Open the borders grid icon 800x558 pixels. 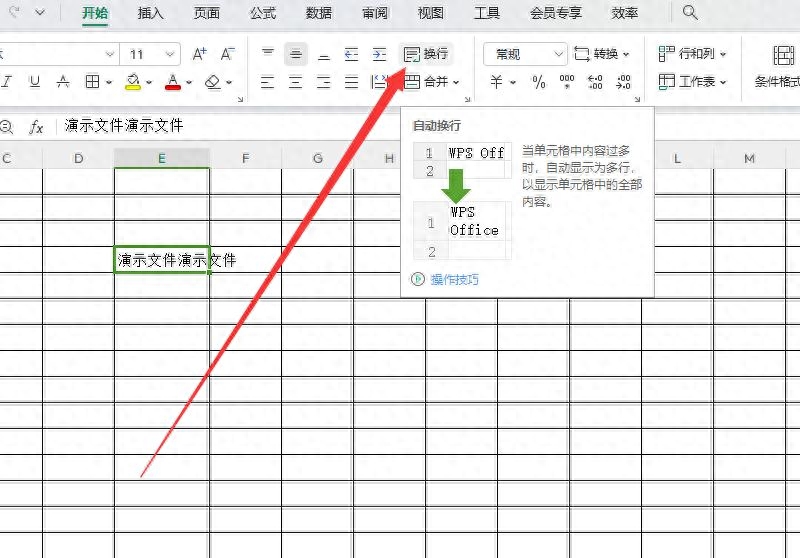[x=92, y=81]
